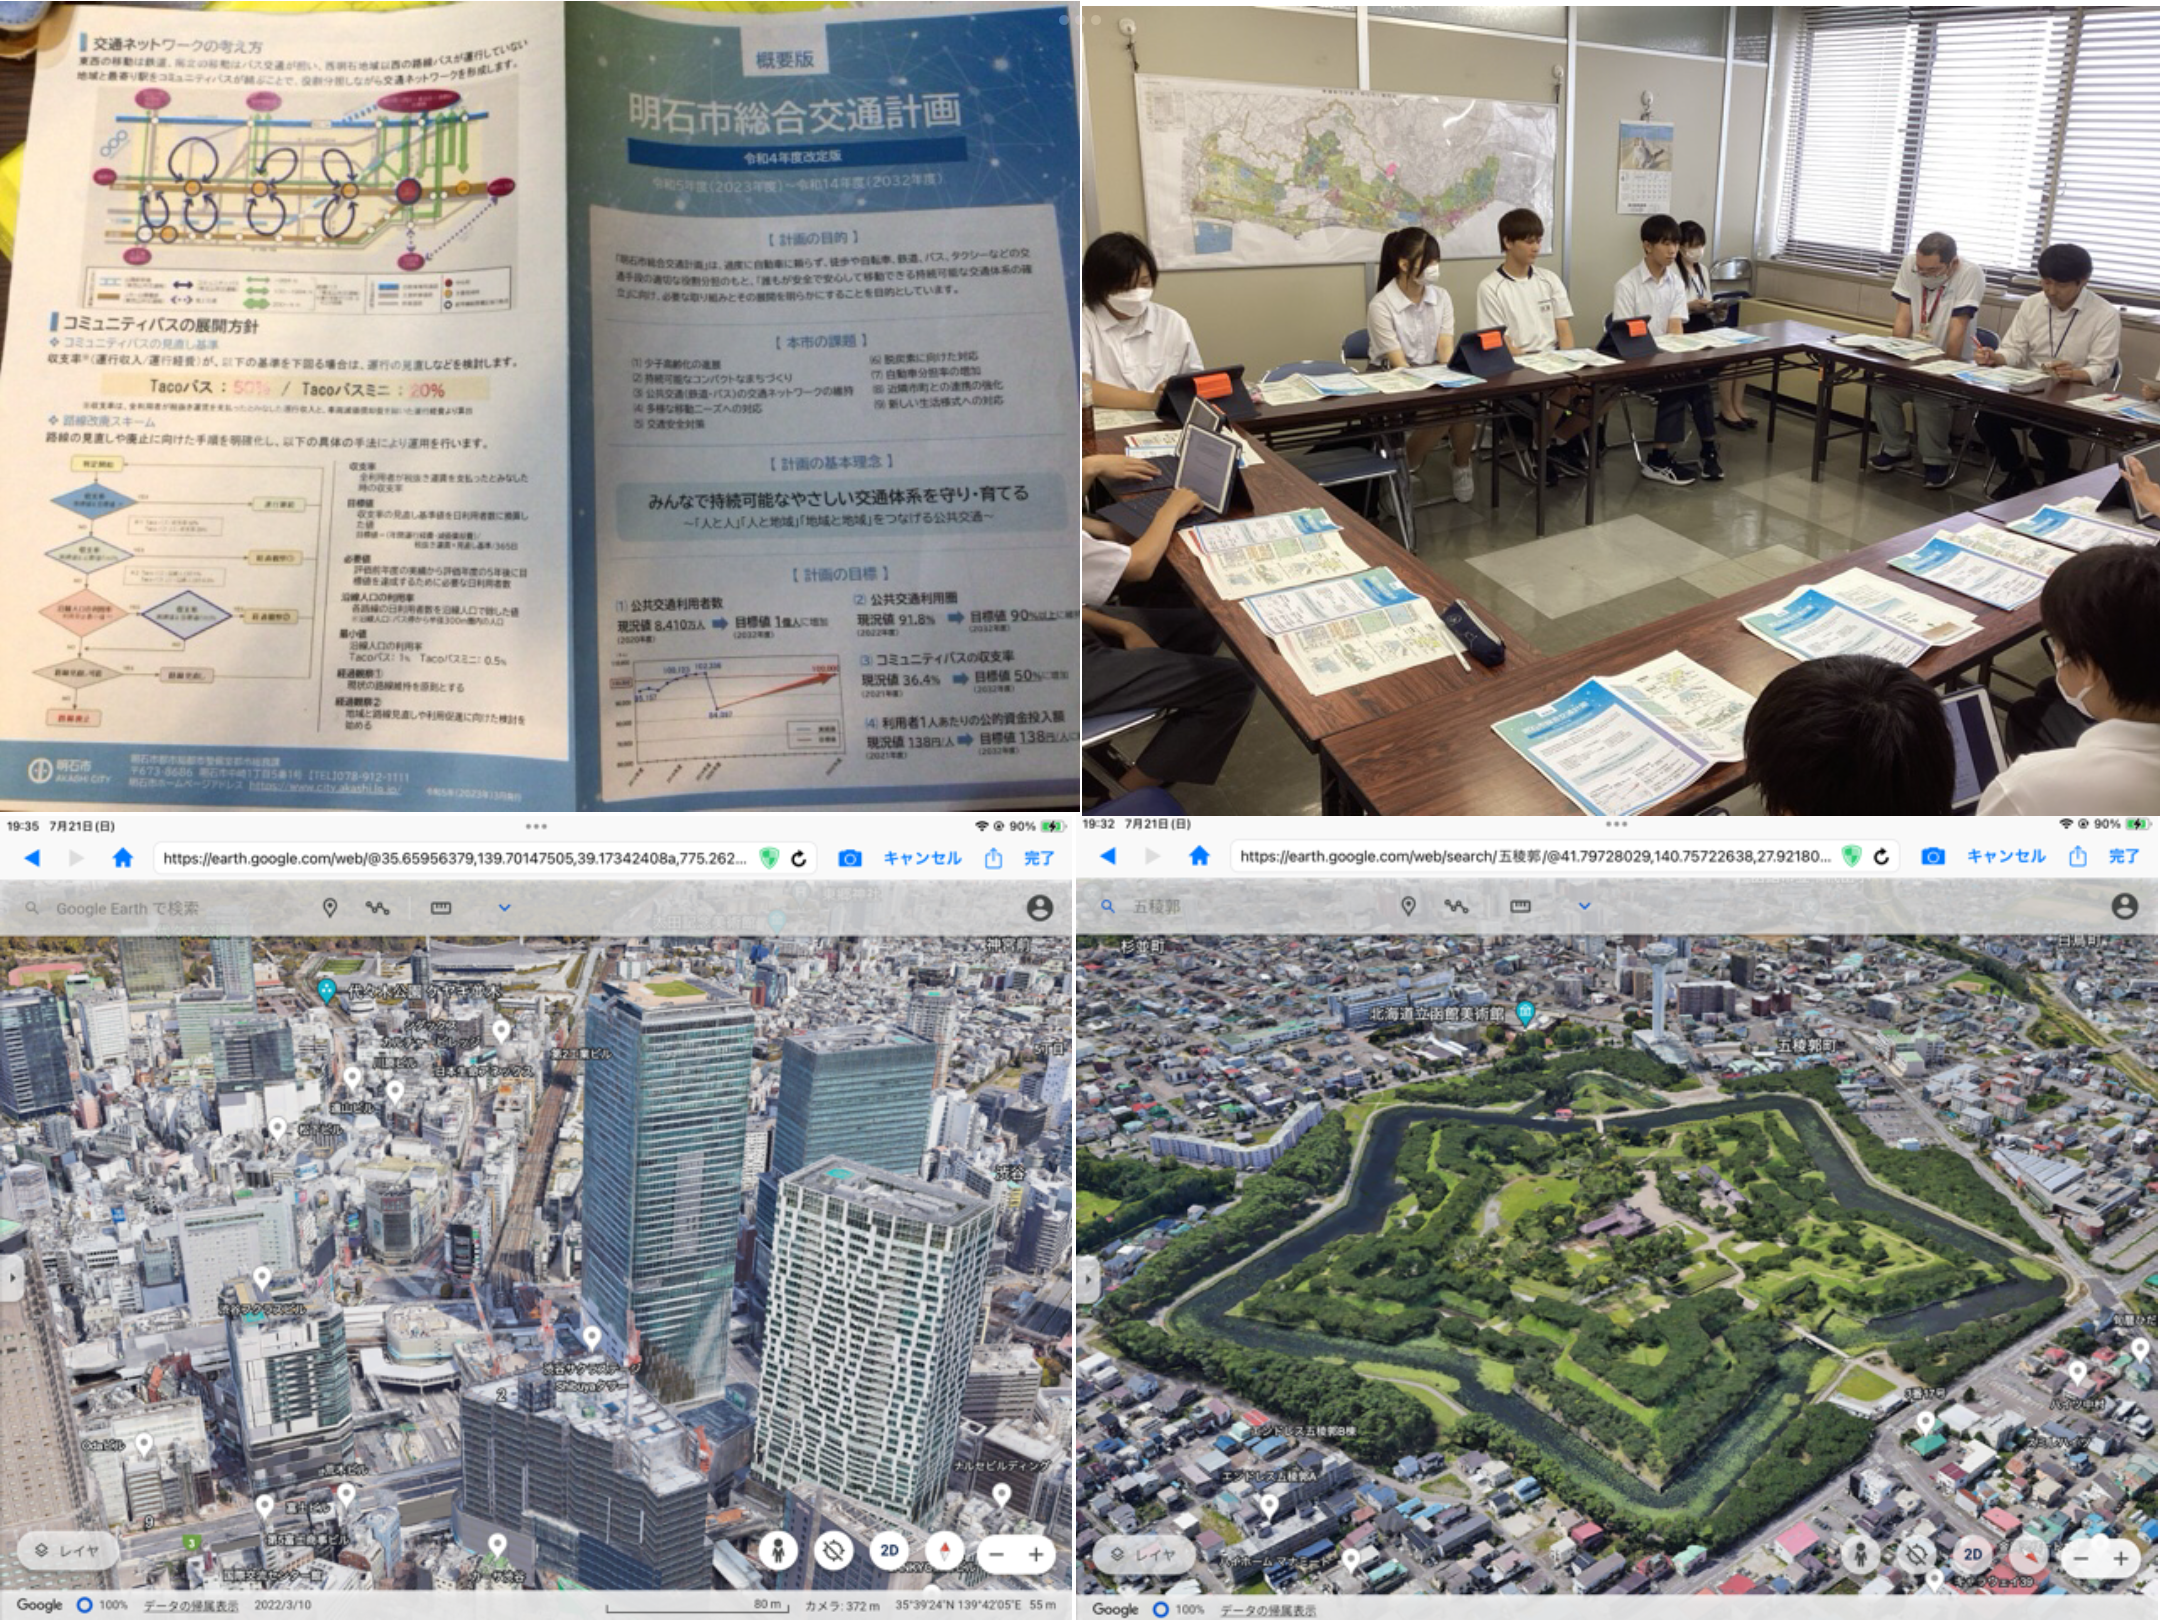Choose the draw path tool in Goryokaku view
Image resolution: width=2160 pixels, height=1620 pixels.
(1456, 906)
